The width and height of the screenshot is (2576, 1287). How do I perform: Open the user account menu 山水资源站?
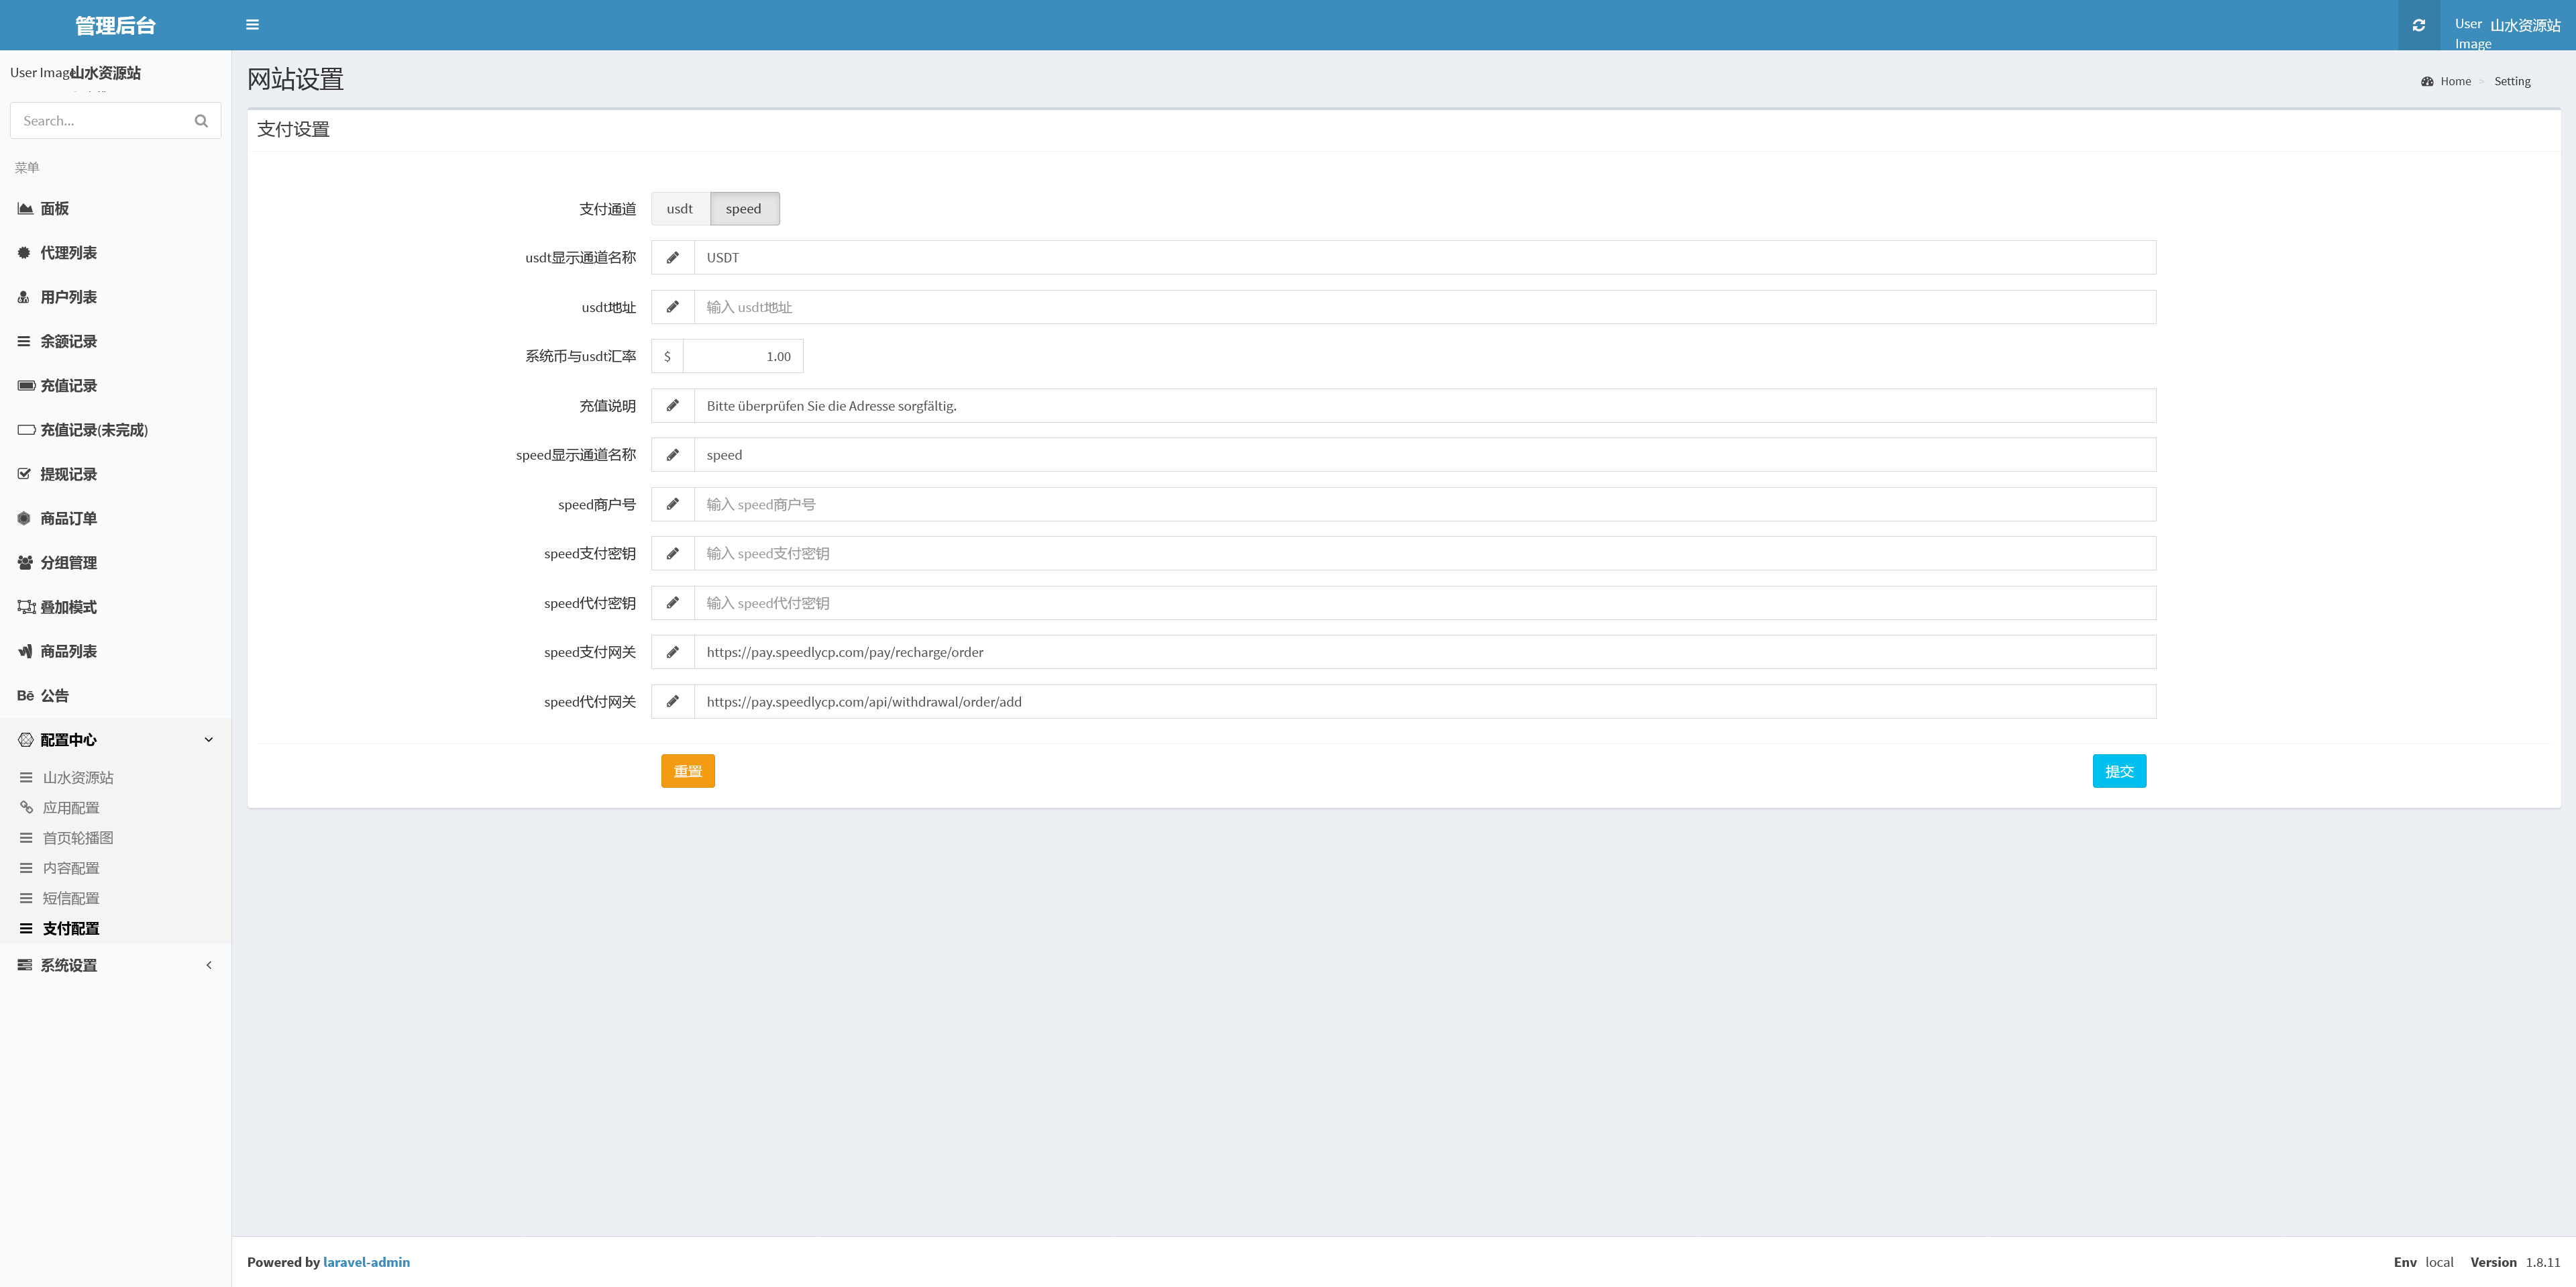[x=2524, y=25]
